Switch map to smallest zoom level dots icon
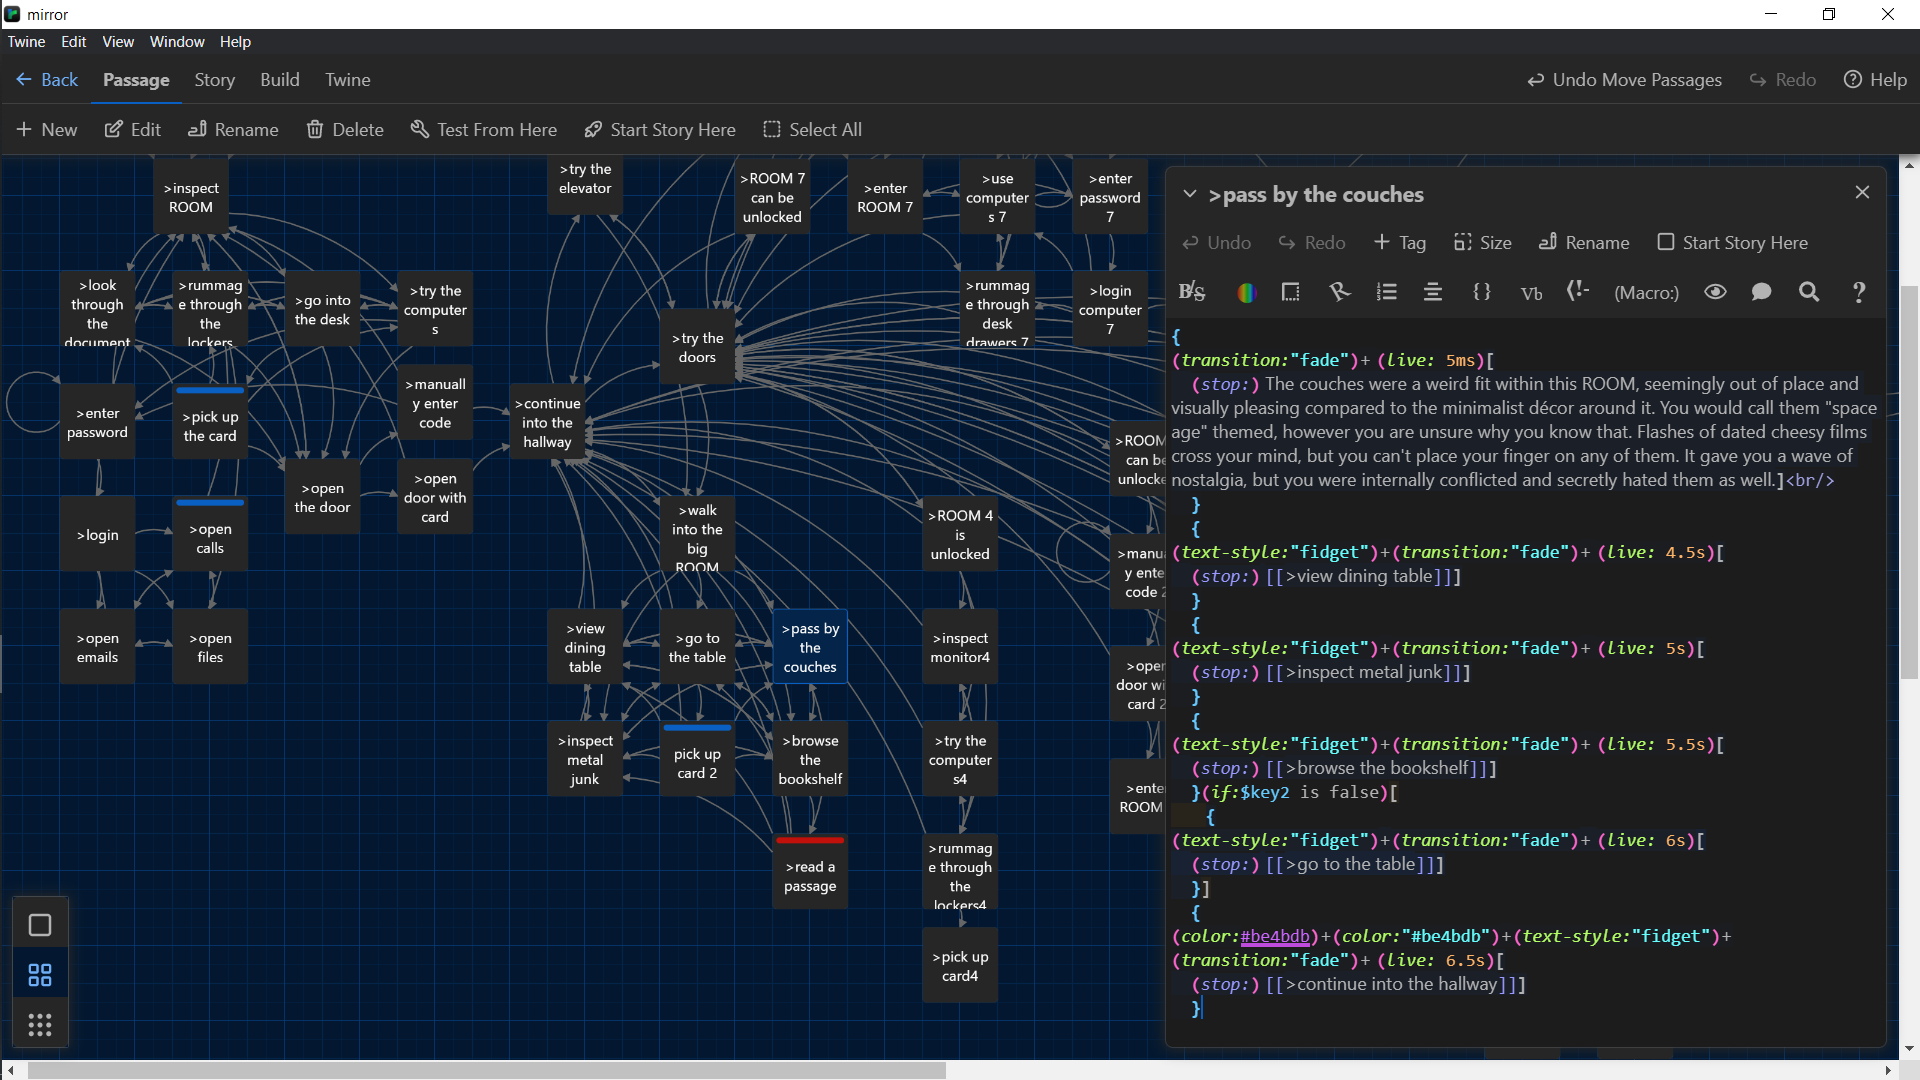Image resolution: width=1920 pixels, height=1080 pixels. coord(39,1023)
